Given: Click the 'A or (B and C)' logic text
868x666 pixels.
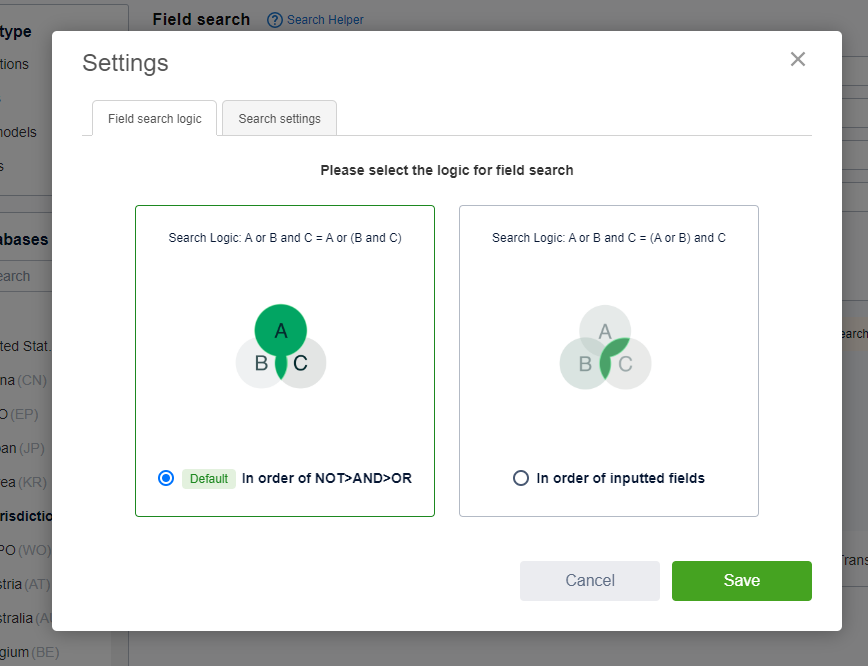Looking at the screenshot, I should pos(285,238).
